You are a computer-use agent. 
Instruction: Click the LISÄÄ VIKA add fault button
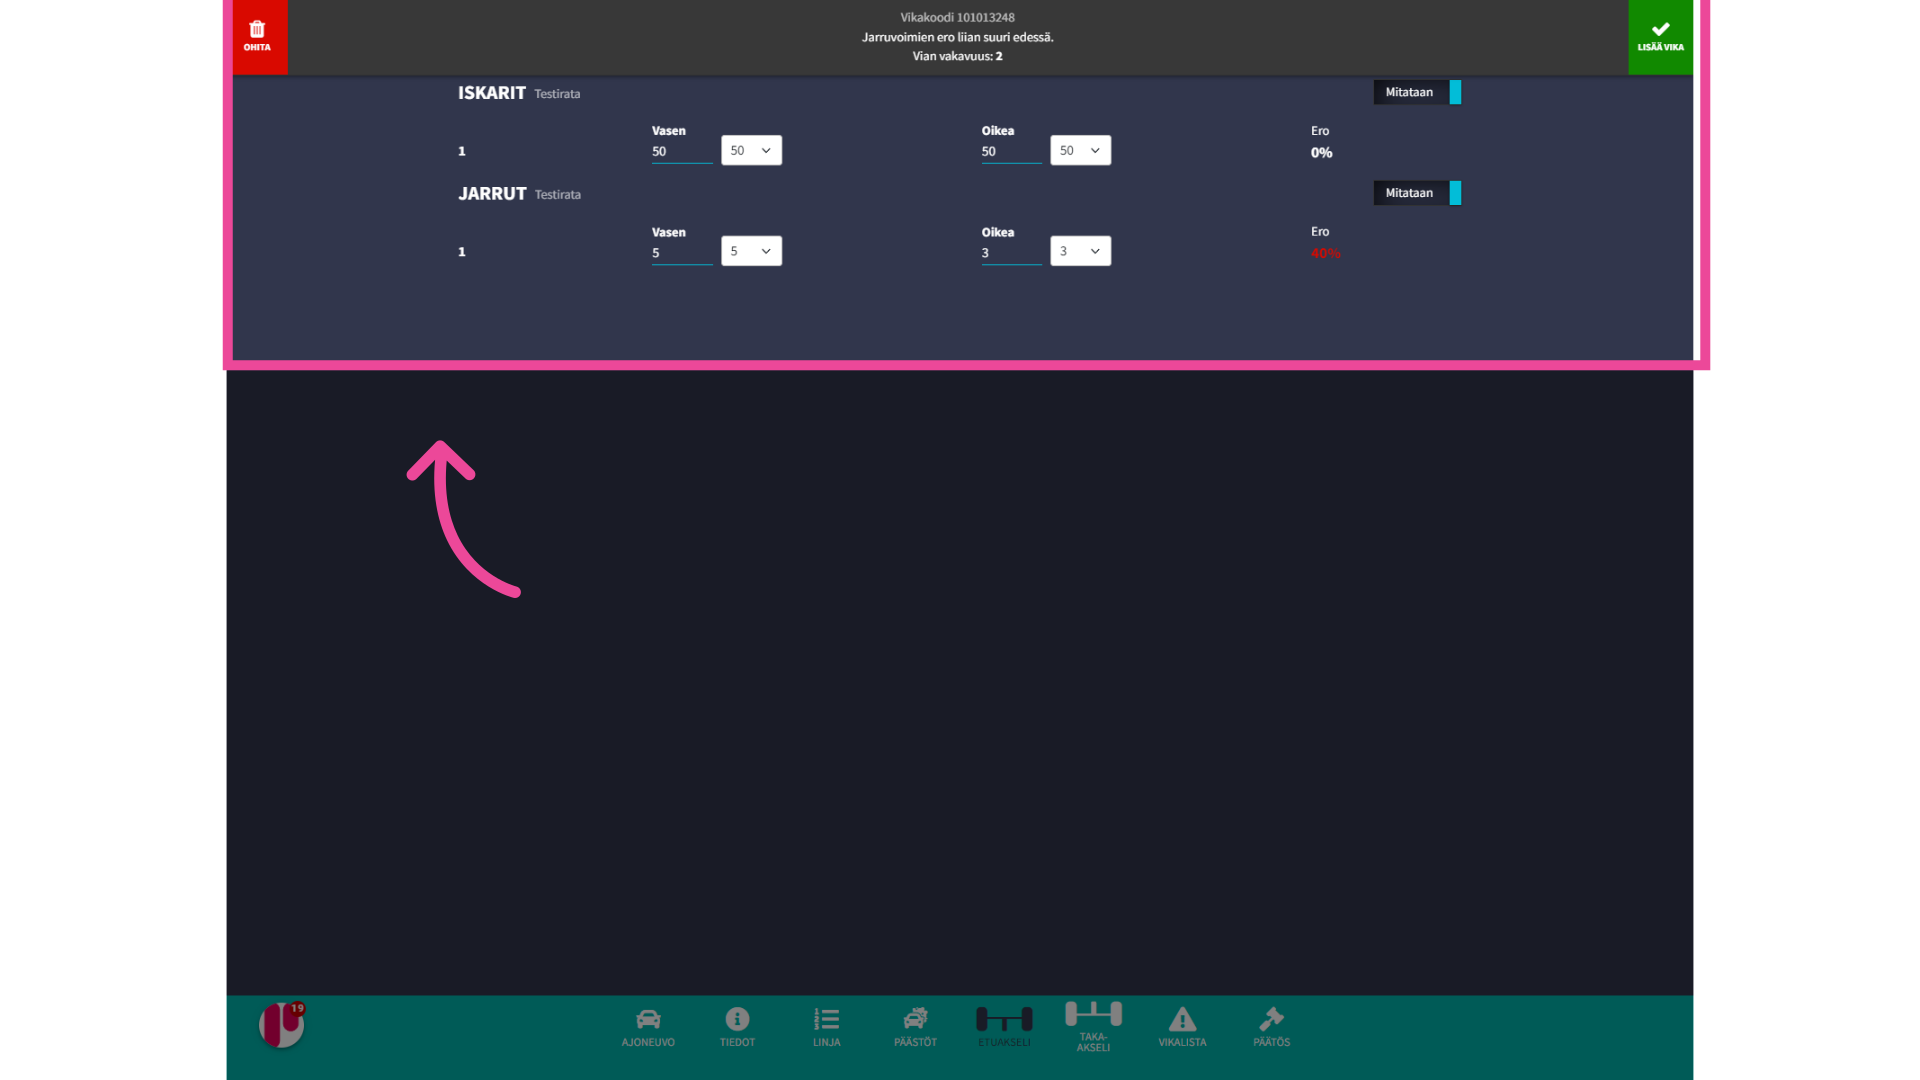coord(1660,37)
